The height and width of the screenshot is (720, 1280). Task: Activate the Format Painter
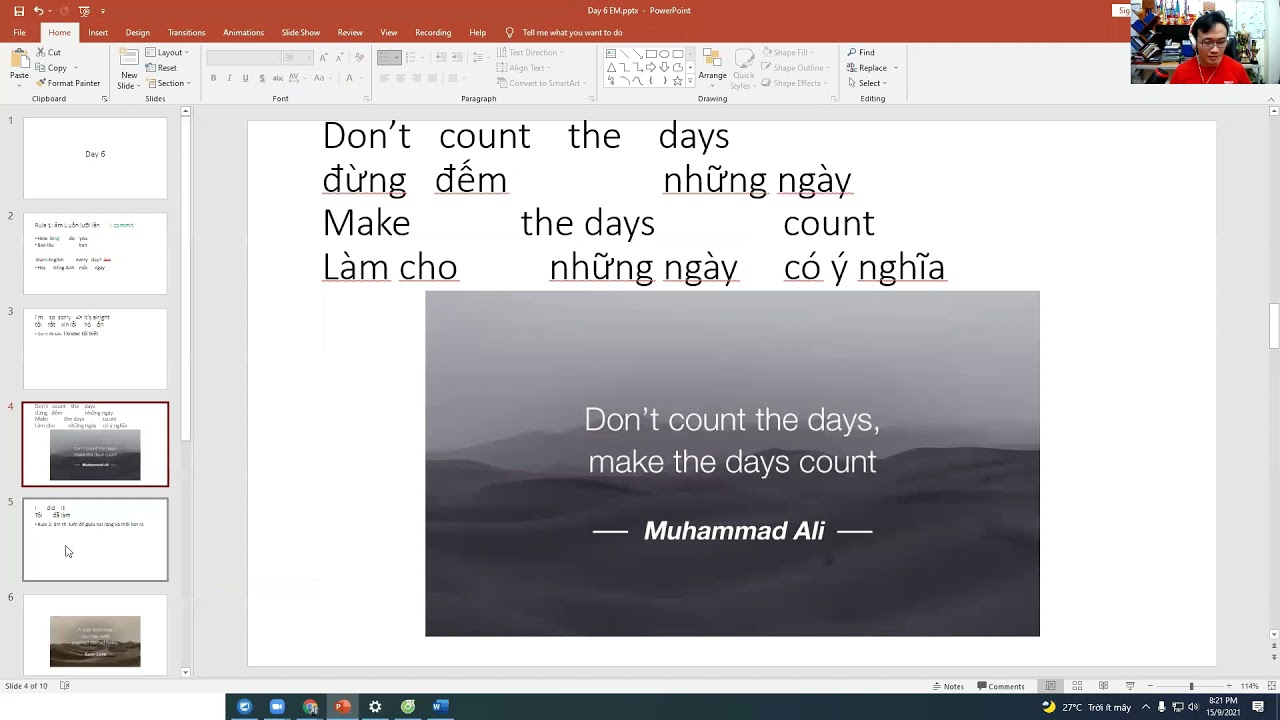[x=67, y=83]
